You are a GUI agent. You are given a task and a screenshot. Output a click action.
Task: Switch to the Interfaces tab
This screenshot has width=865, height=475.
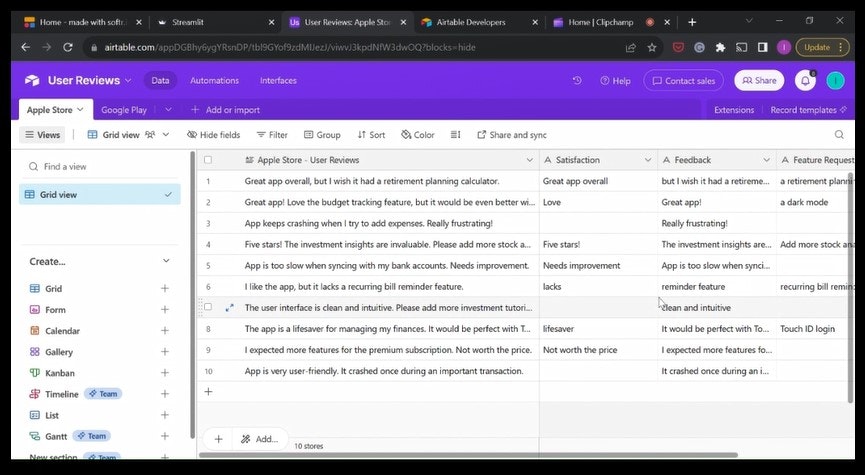click(278, 81)
